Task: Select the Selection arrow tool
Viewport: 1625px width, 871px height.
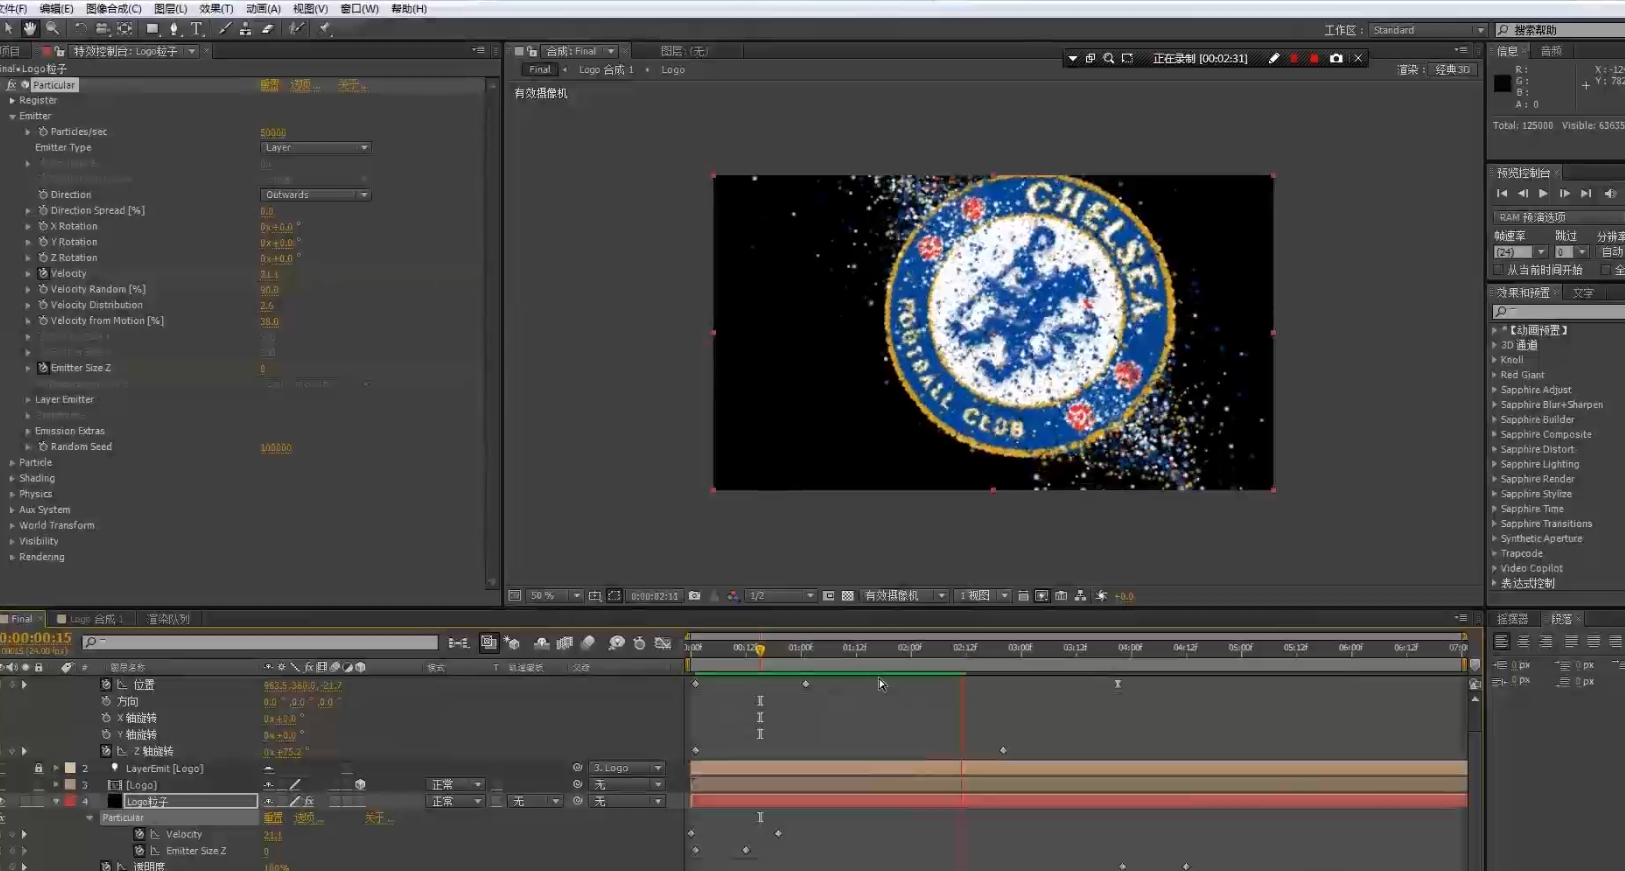Action: click(x=8, y=29)
